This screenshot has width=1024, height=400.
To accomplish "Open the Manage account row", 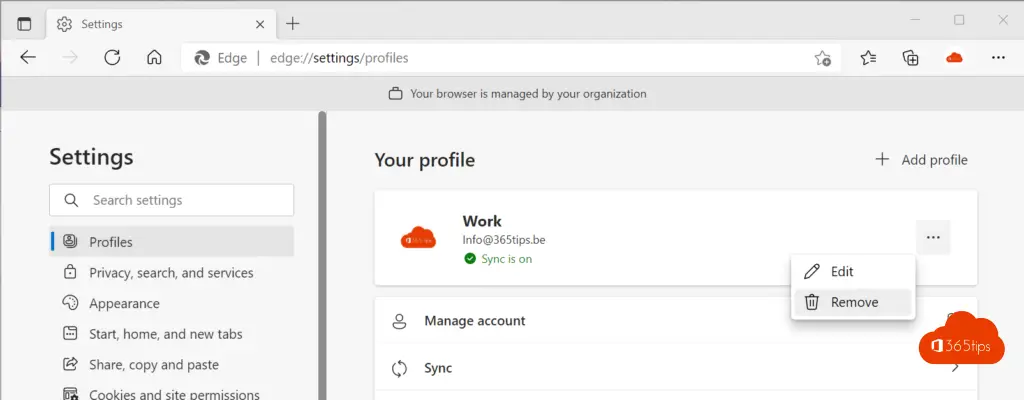I will (x=676, y=321).
